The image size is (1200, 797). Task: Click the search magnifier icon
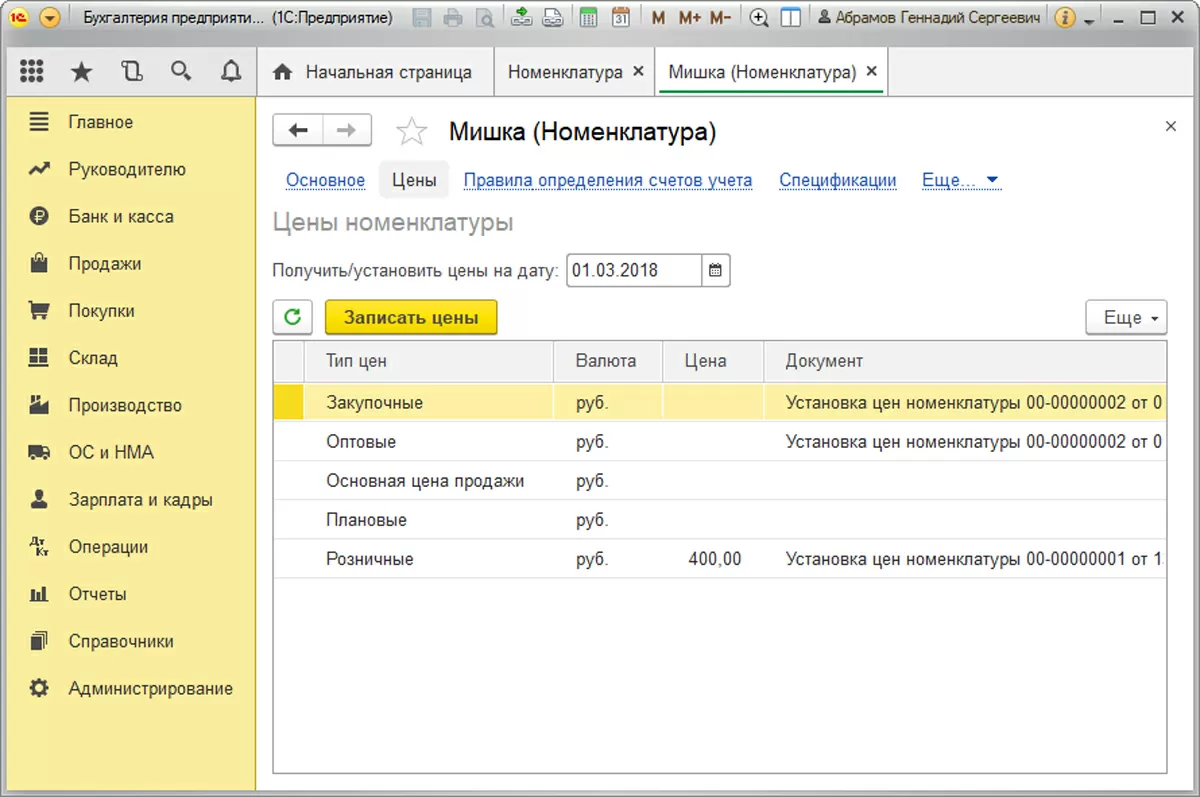[181, 72]
